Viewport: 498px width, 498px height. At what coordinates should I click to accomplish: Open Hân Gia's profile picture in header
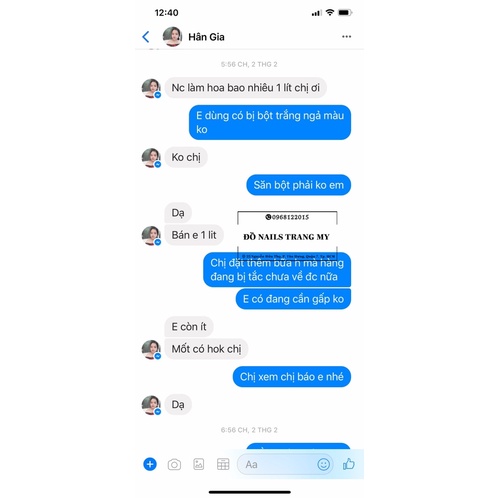[x=172, y=36]
